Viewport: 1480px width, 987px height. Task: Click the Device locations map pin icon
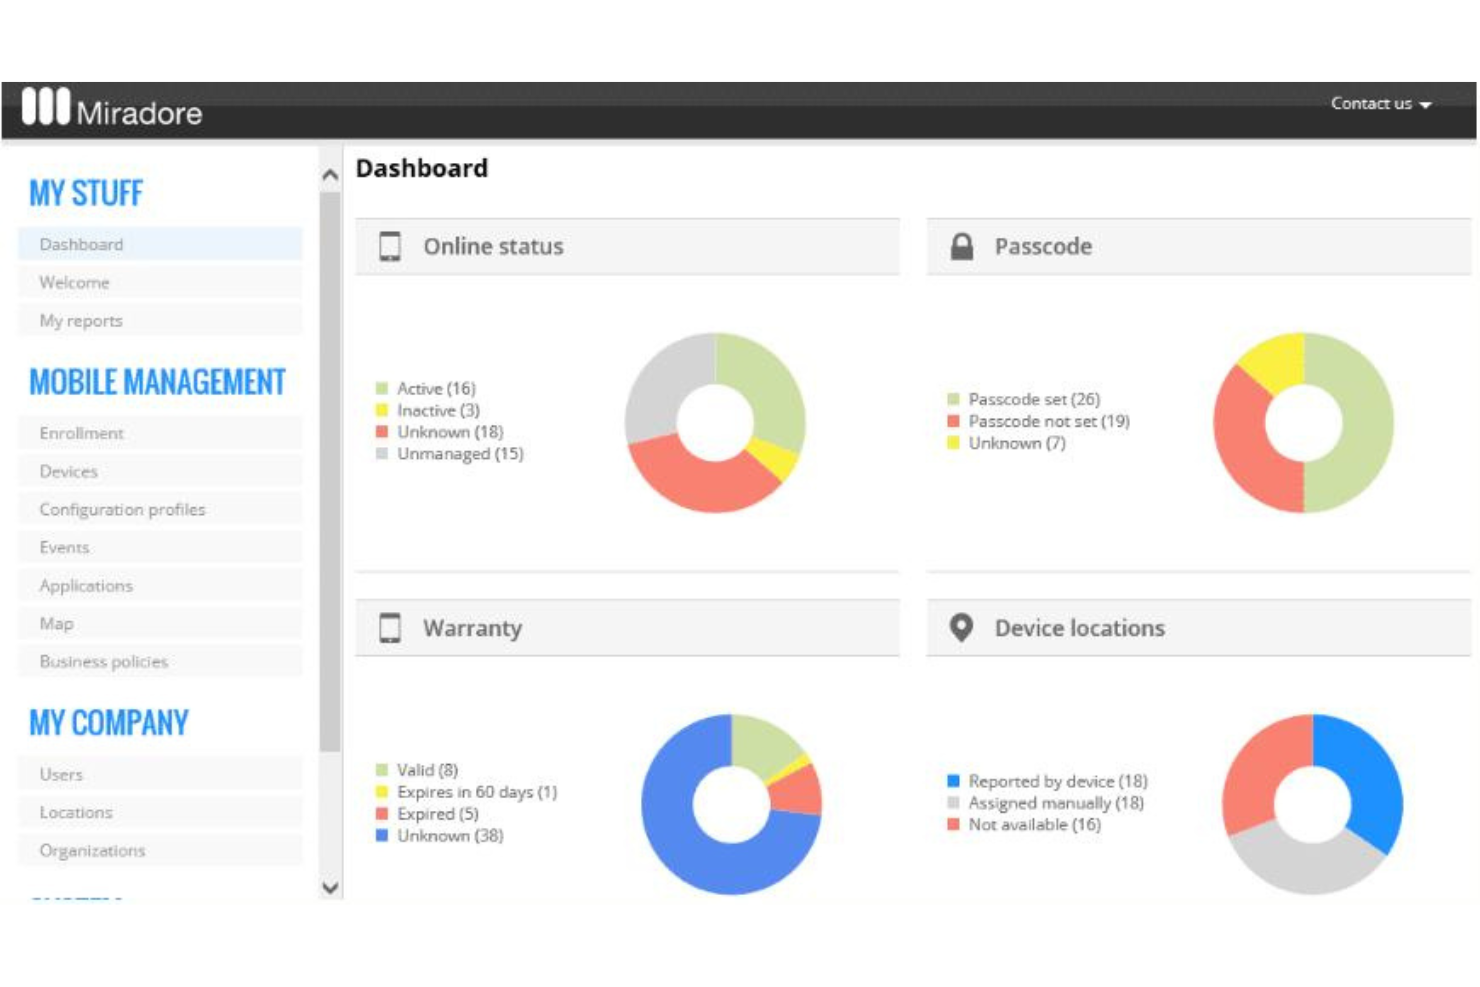click(x=960, y=626)
